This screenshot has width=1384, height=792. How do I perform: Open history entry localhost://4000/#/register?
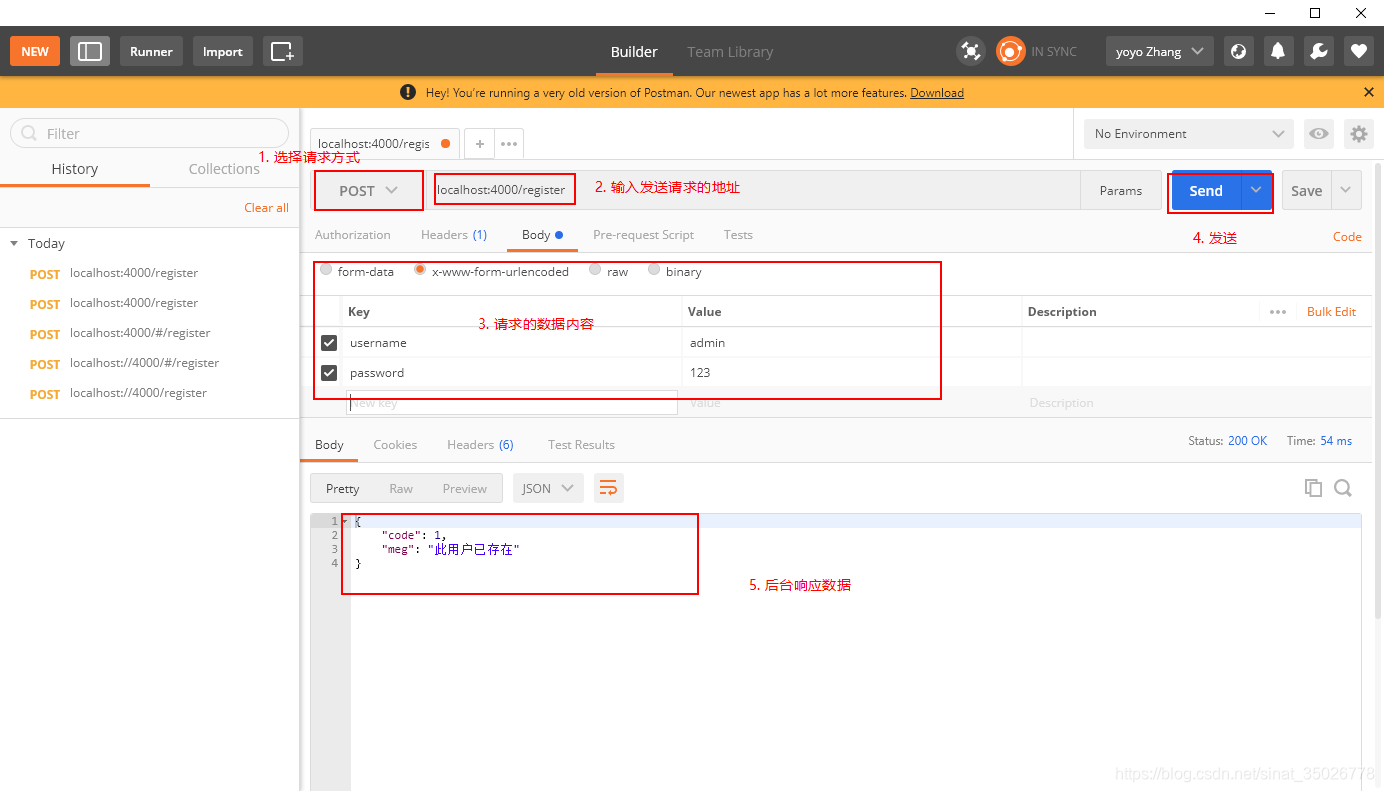click(144, 363)
